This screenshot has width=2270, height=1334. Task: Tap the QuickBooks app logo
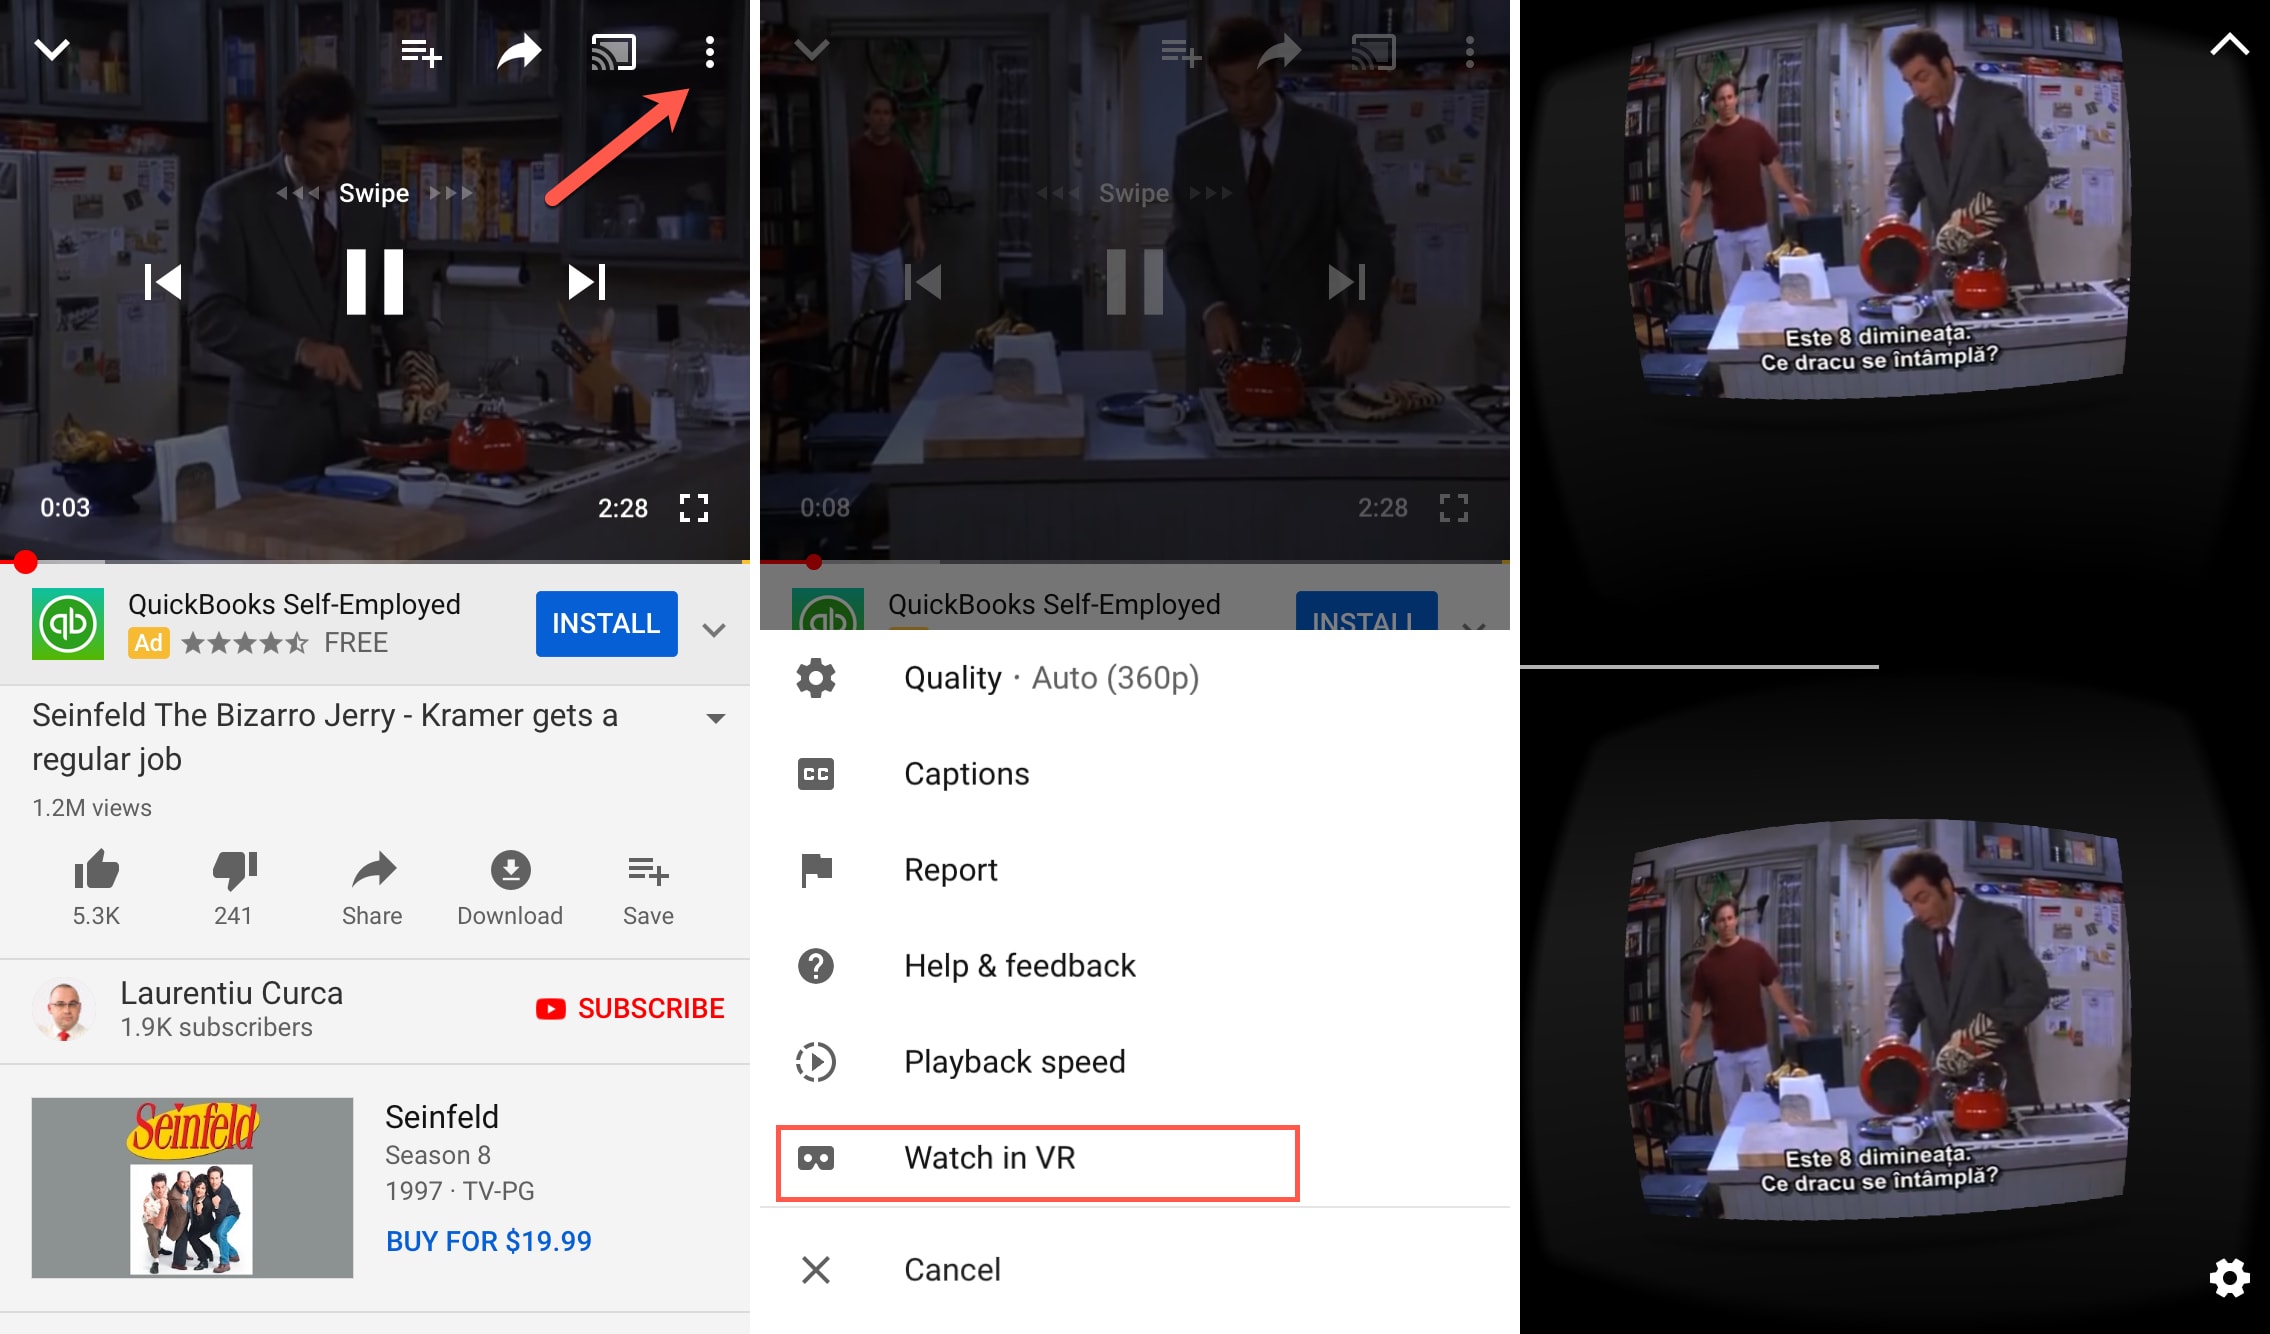(x=68, y=624)
